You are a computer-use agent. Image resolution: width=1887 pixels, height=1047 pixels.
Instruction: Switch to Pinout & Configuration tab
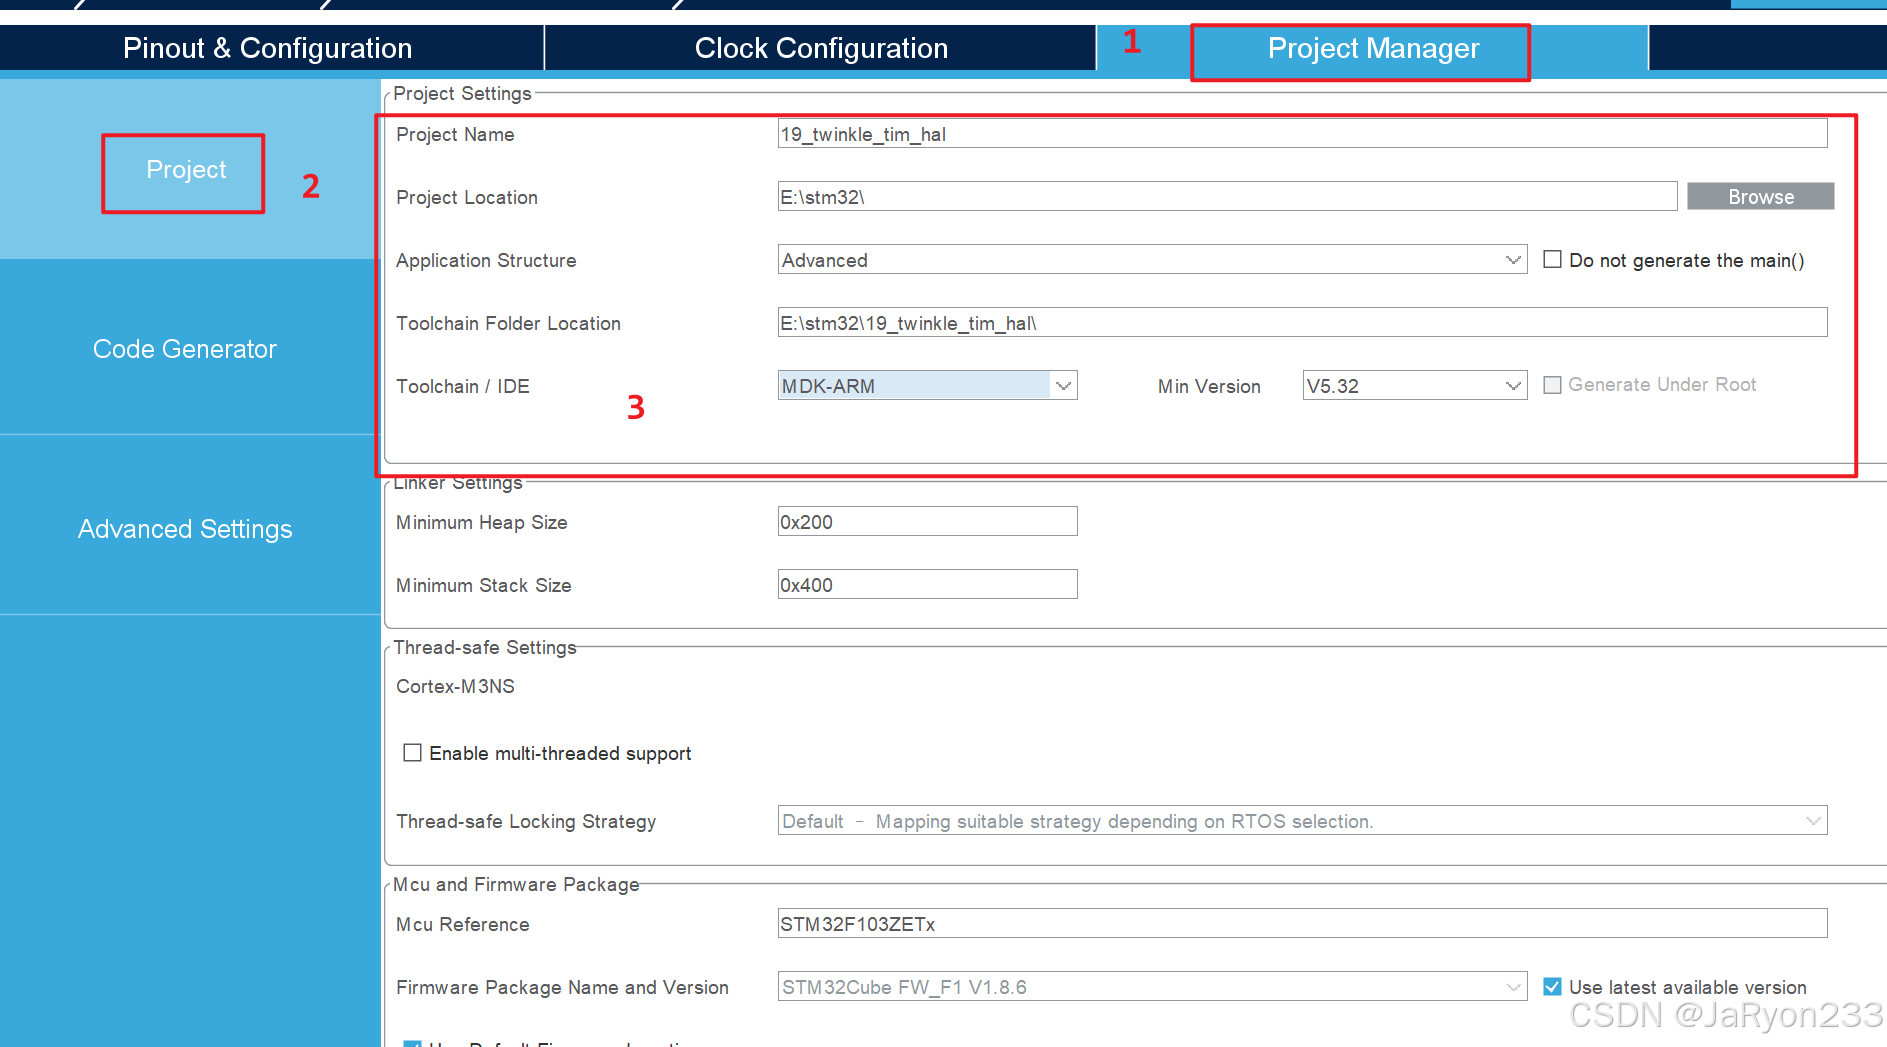click(x=268, y=48)
